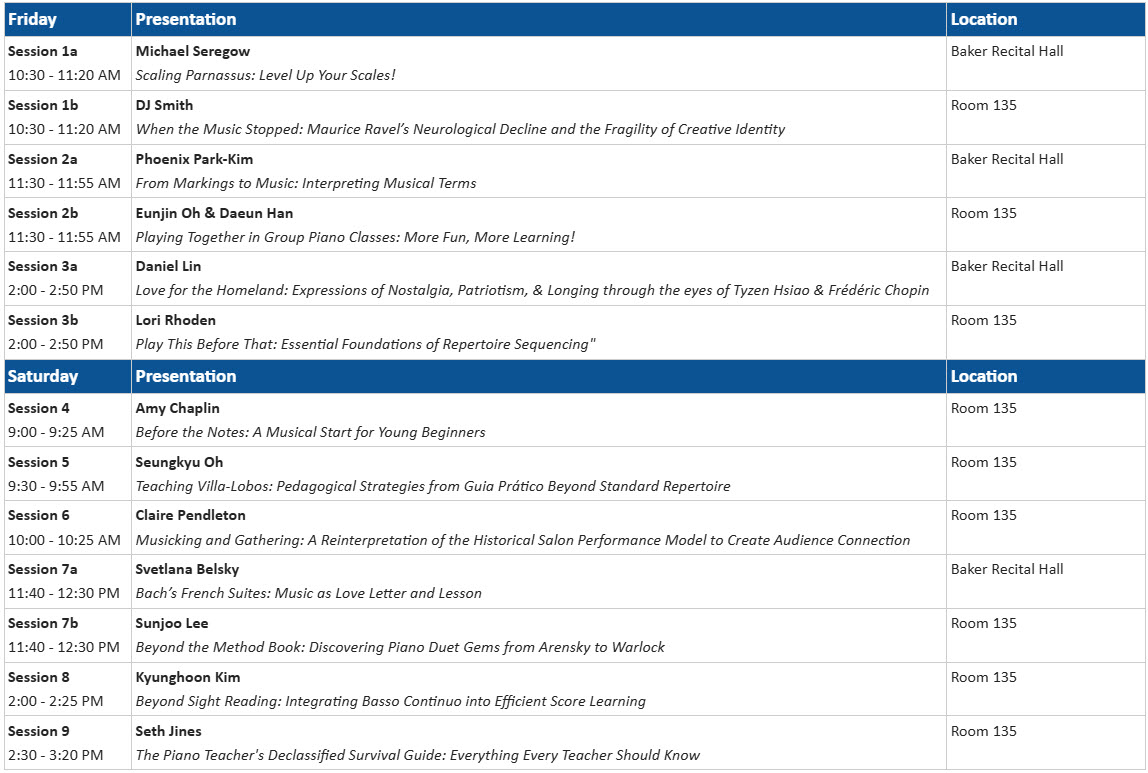Click Eunjin Oh & Daeun Han
This screenshot has height=773, width=1148.
pyautogui.click(x=214, y=214)
